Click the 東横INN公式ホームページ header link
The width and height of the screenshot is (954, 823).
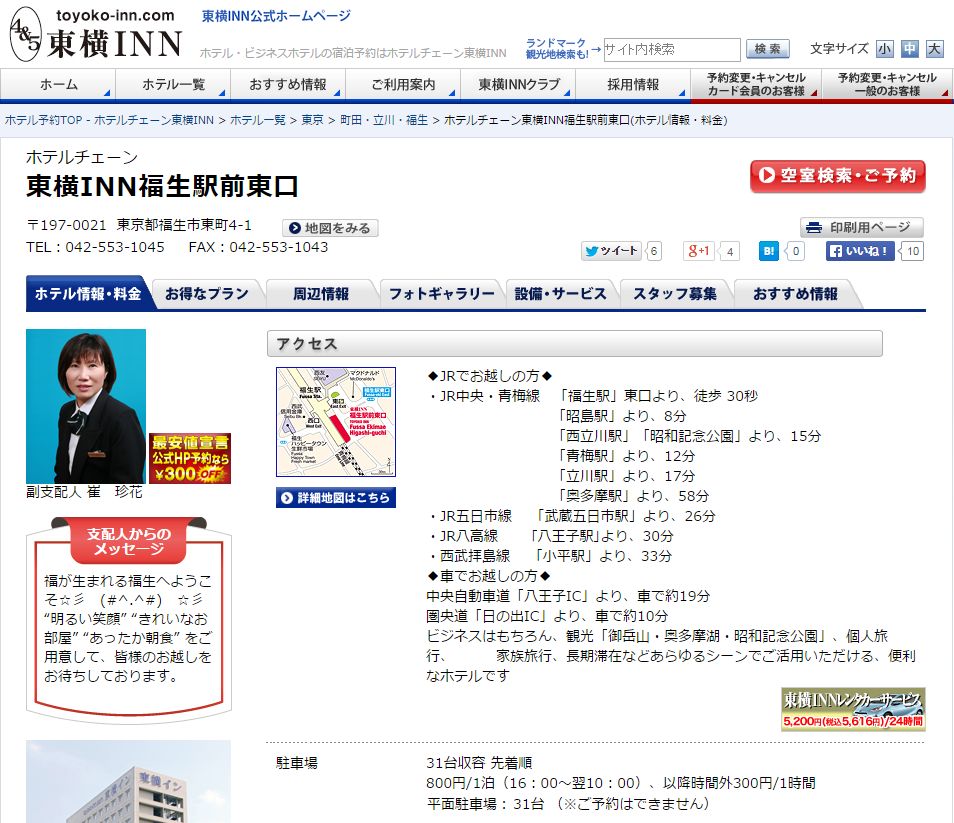point(276,16)
